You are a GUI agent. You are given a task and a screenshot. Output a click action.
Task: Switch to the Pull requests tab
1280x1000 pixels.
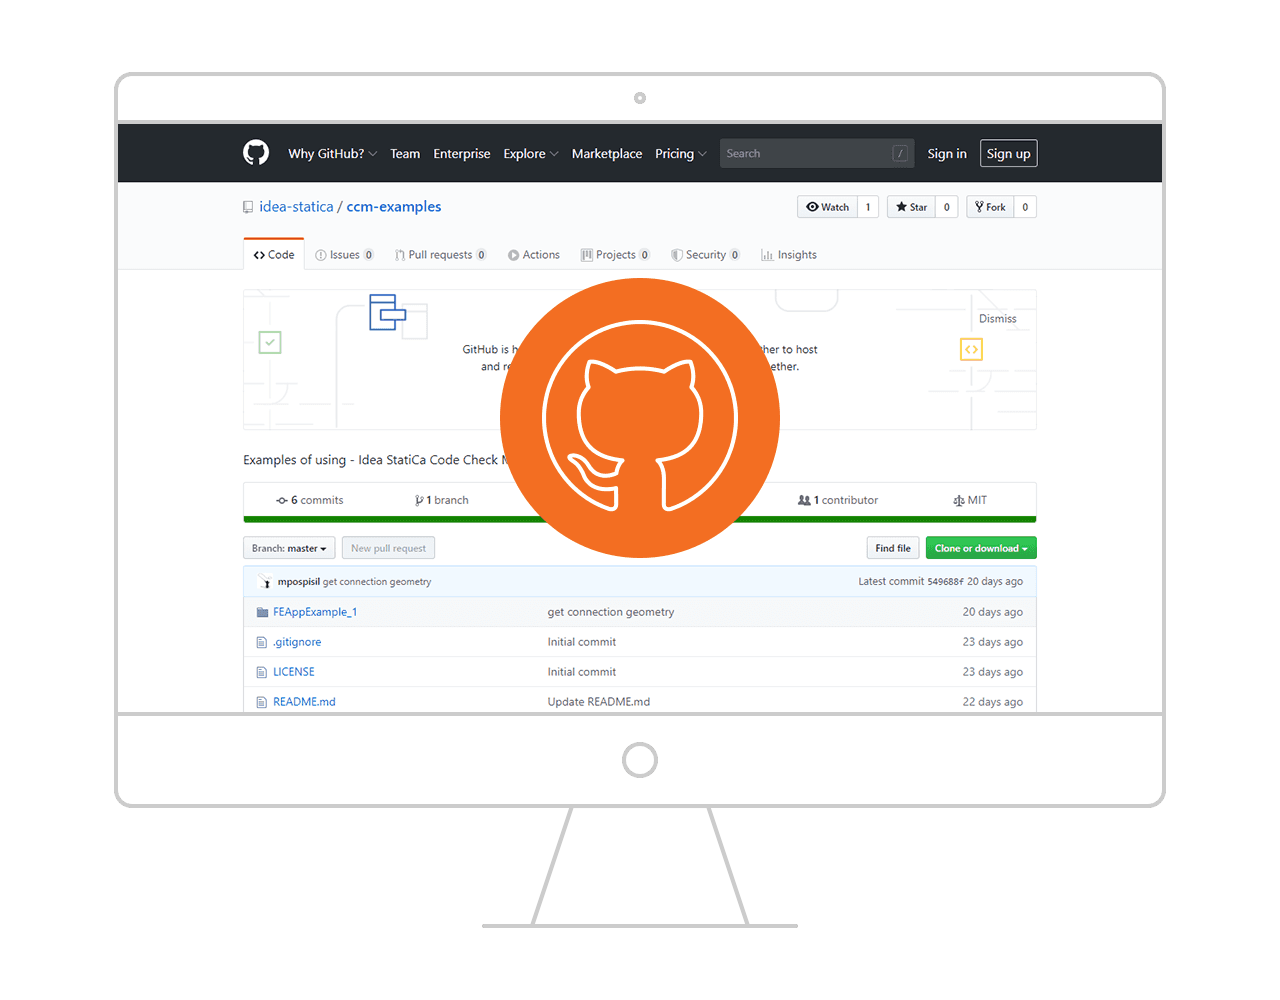coord(440,255)
